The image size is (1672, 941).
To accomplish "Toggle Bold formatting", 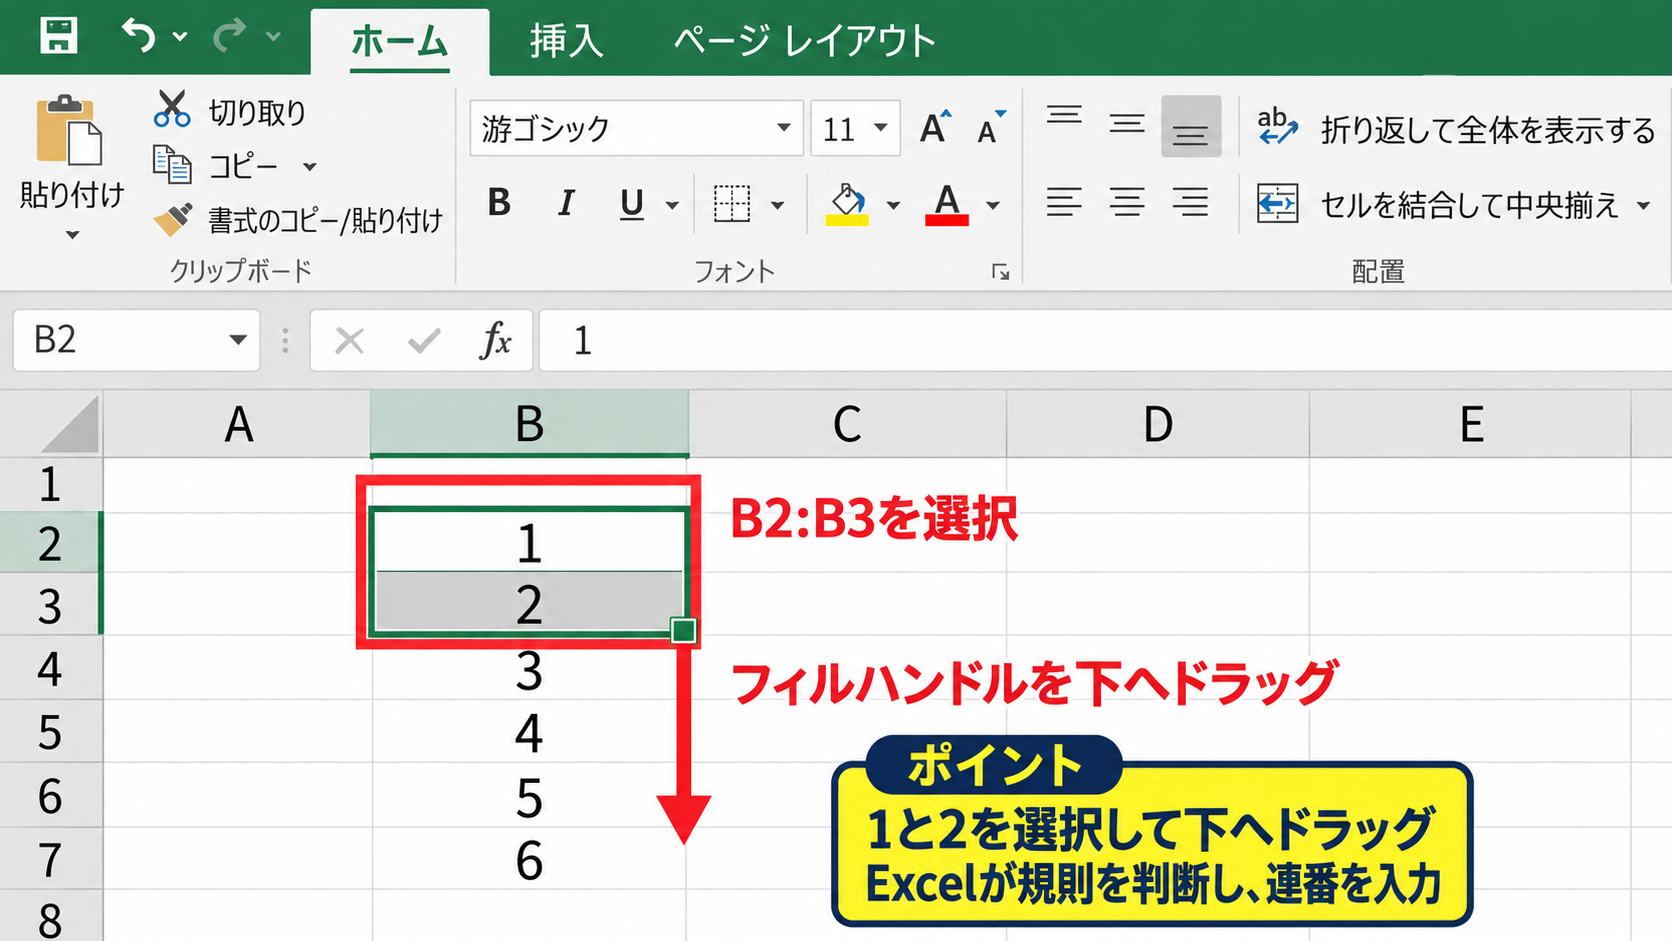I will [x=499, y=203].
